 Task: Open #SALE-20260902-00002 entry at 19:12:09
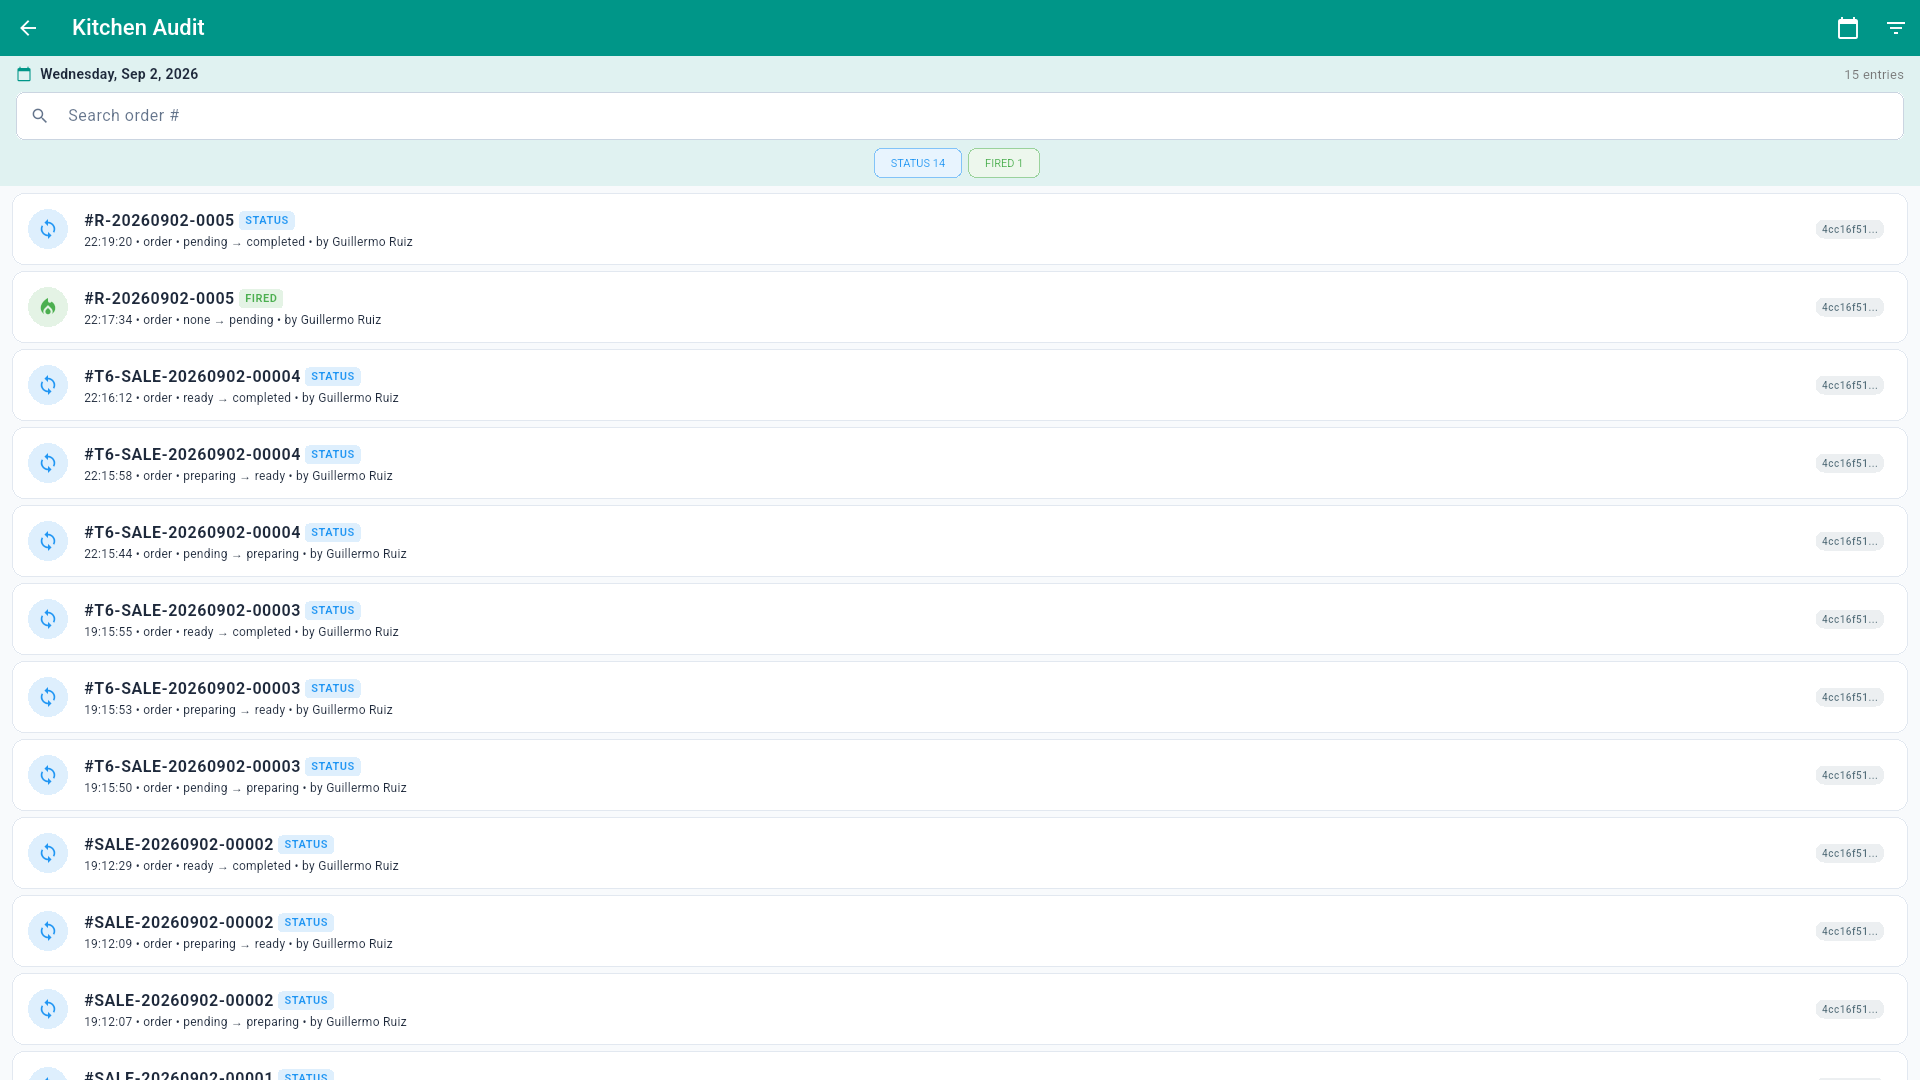point(960,931)
